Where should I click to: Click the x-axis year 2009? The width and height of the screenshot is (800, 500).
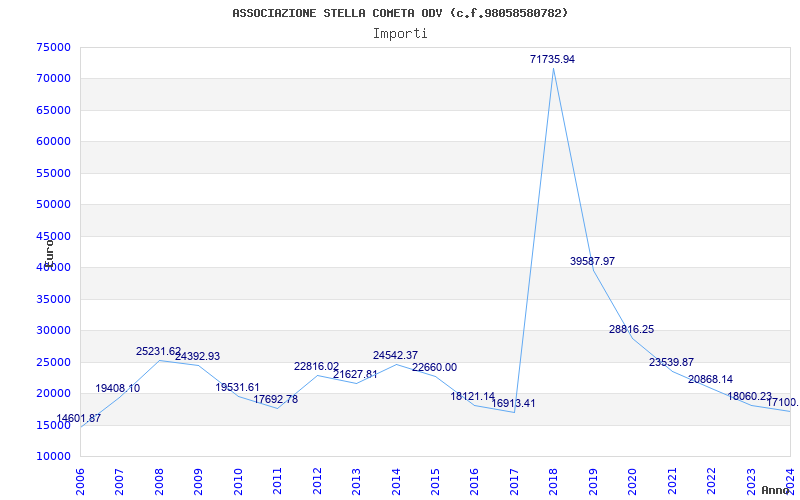(198, 481)
